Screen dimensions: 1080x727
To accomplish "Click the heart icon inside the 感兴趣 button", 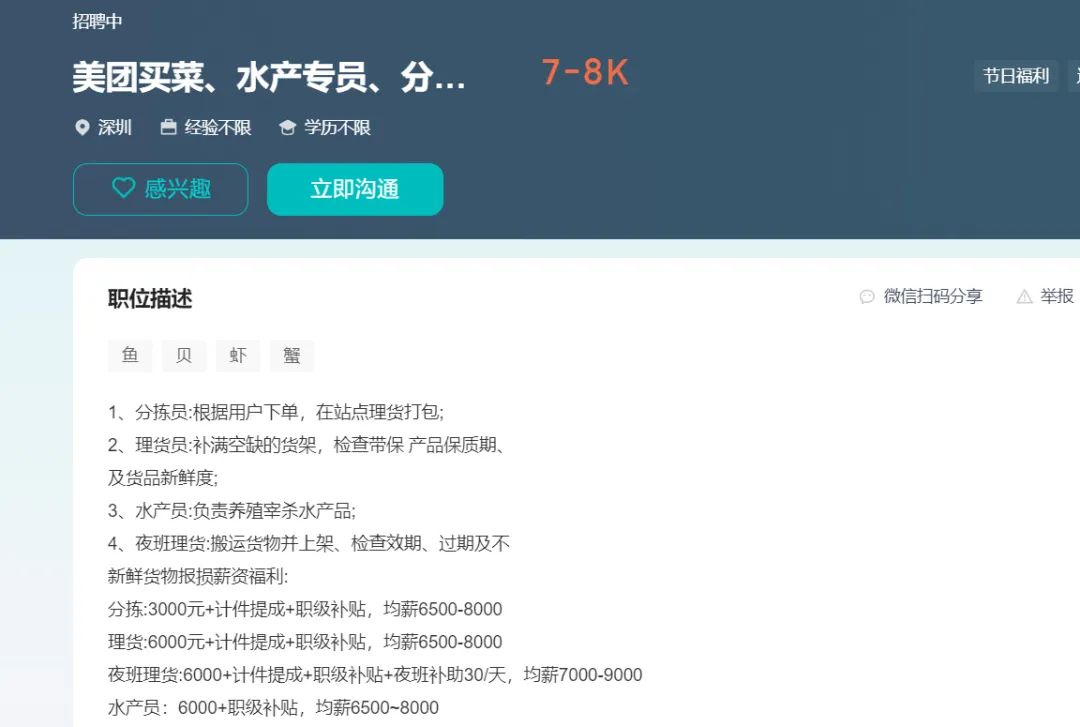I will [x=123, y=188].
